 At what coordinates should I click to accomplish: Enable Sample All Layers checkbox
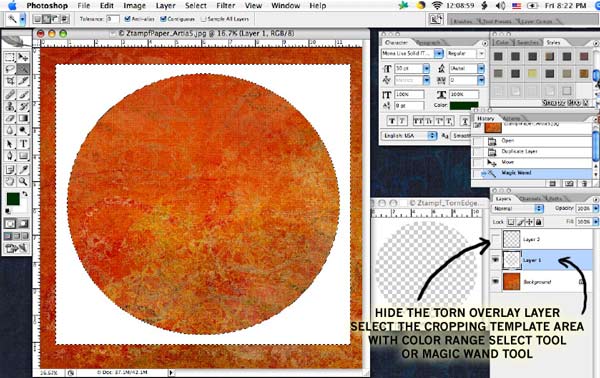click(x=204, y=19)
